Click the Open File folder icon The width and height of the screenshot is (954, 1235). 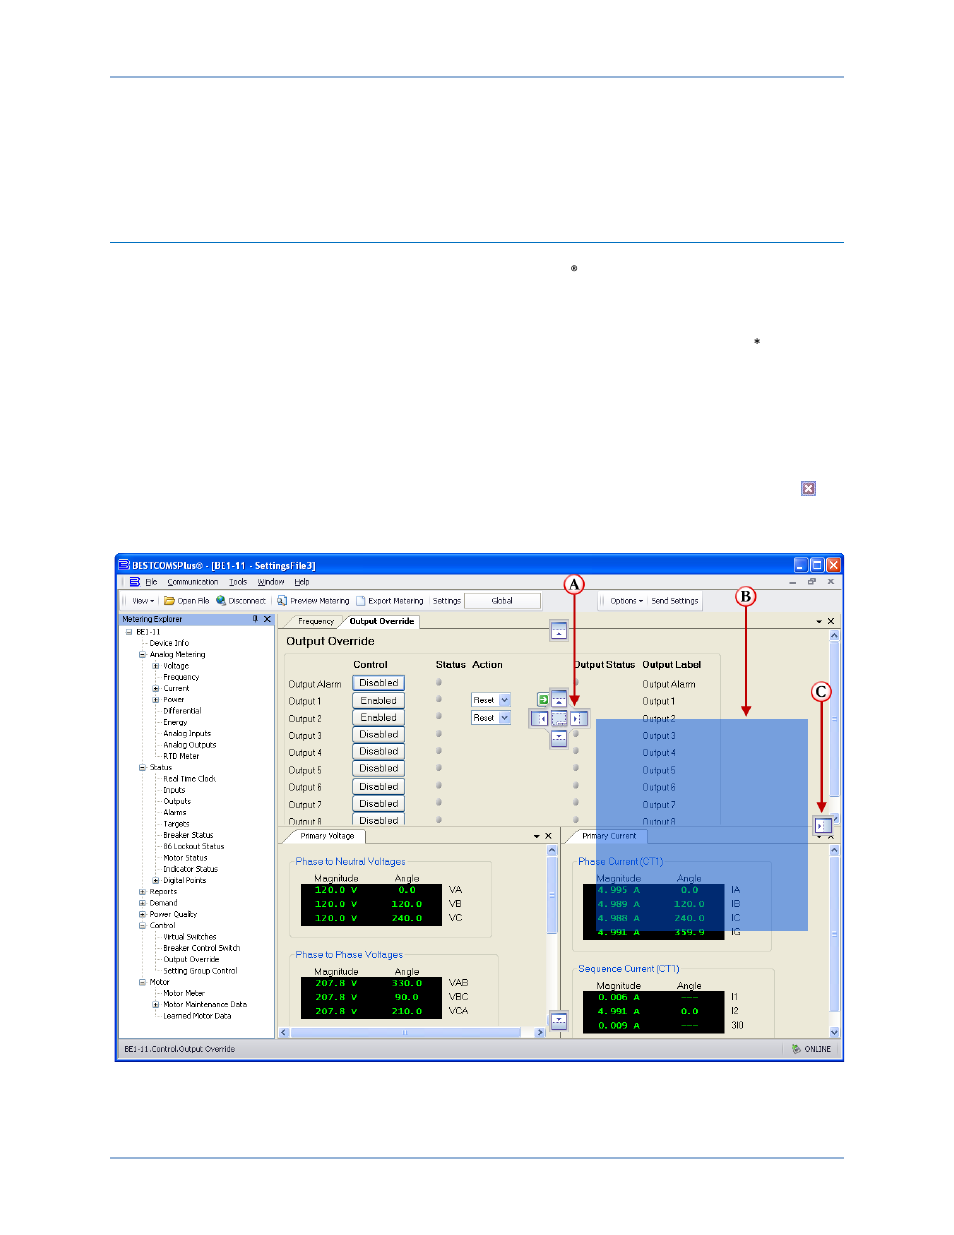tap(170, 601)
